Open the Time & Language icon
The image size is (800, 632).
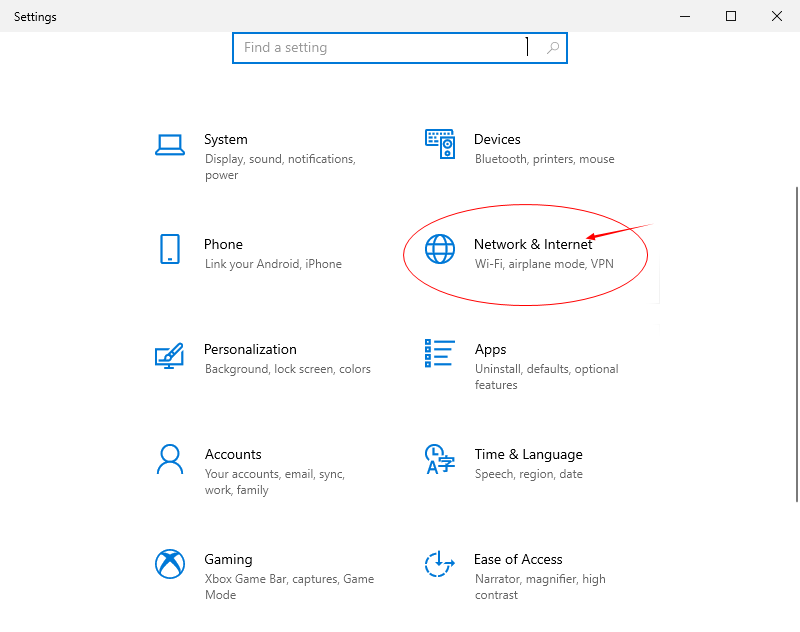(x=440, y=459)
